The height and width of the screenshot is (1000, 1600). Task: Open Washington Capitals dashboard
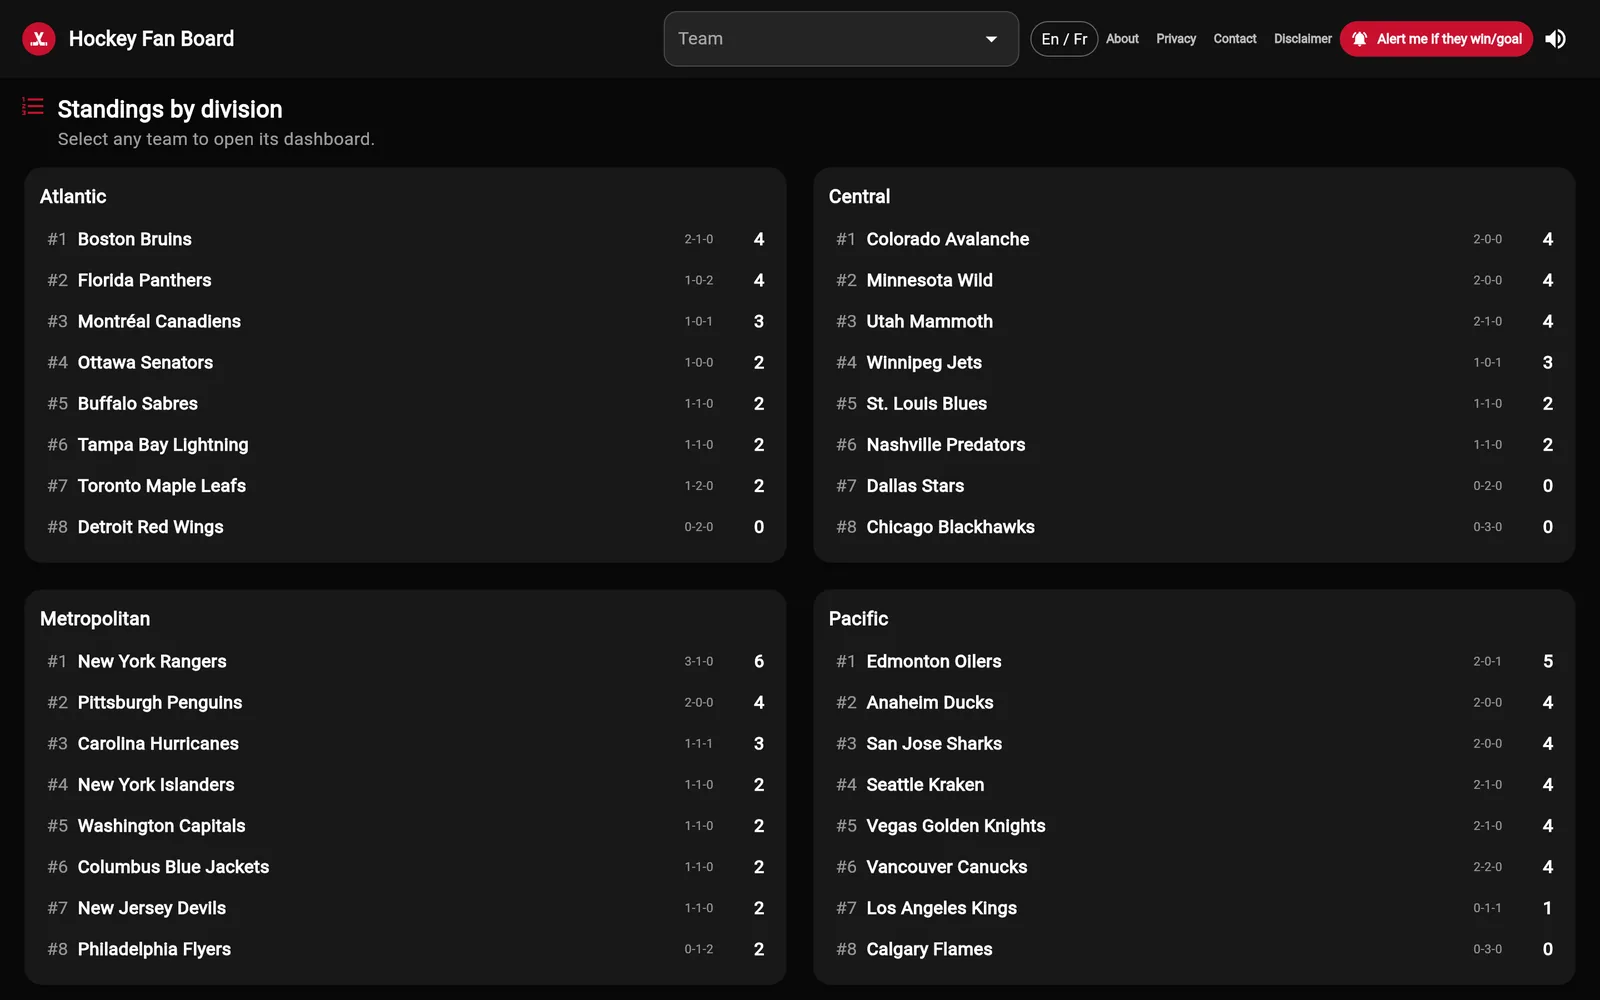point(405,825)
